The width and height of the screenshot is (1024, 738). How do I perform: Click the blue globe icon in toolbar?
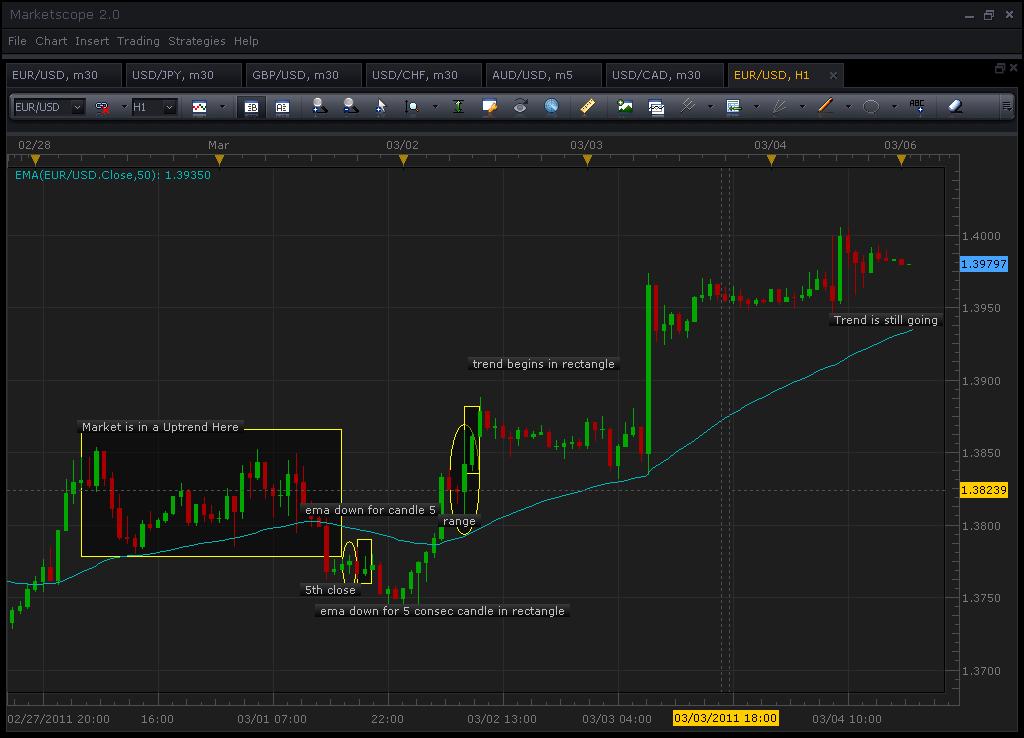pyautogui.click(x=552, y=106)
